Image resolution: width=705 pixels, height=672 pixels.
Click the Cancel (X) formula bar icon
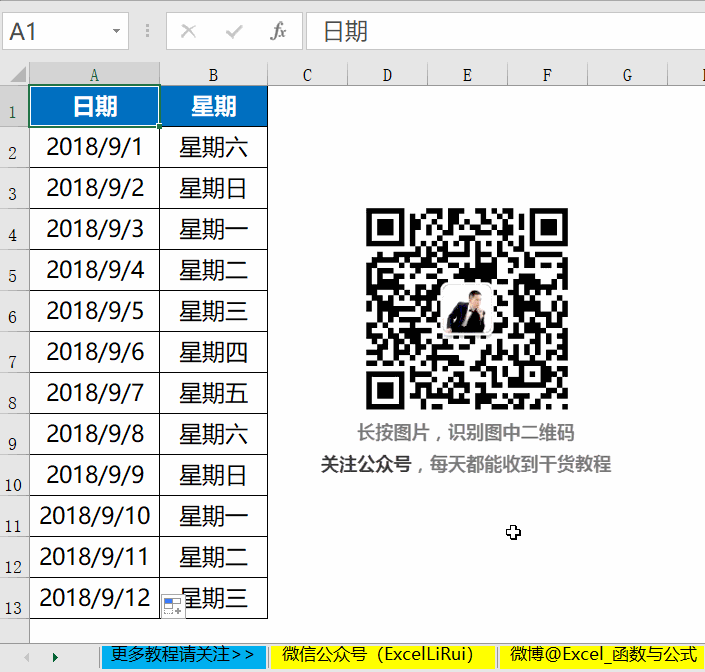pyautogui.click(x=188, y=31)
